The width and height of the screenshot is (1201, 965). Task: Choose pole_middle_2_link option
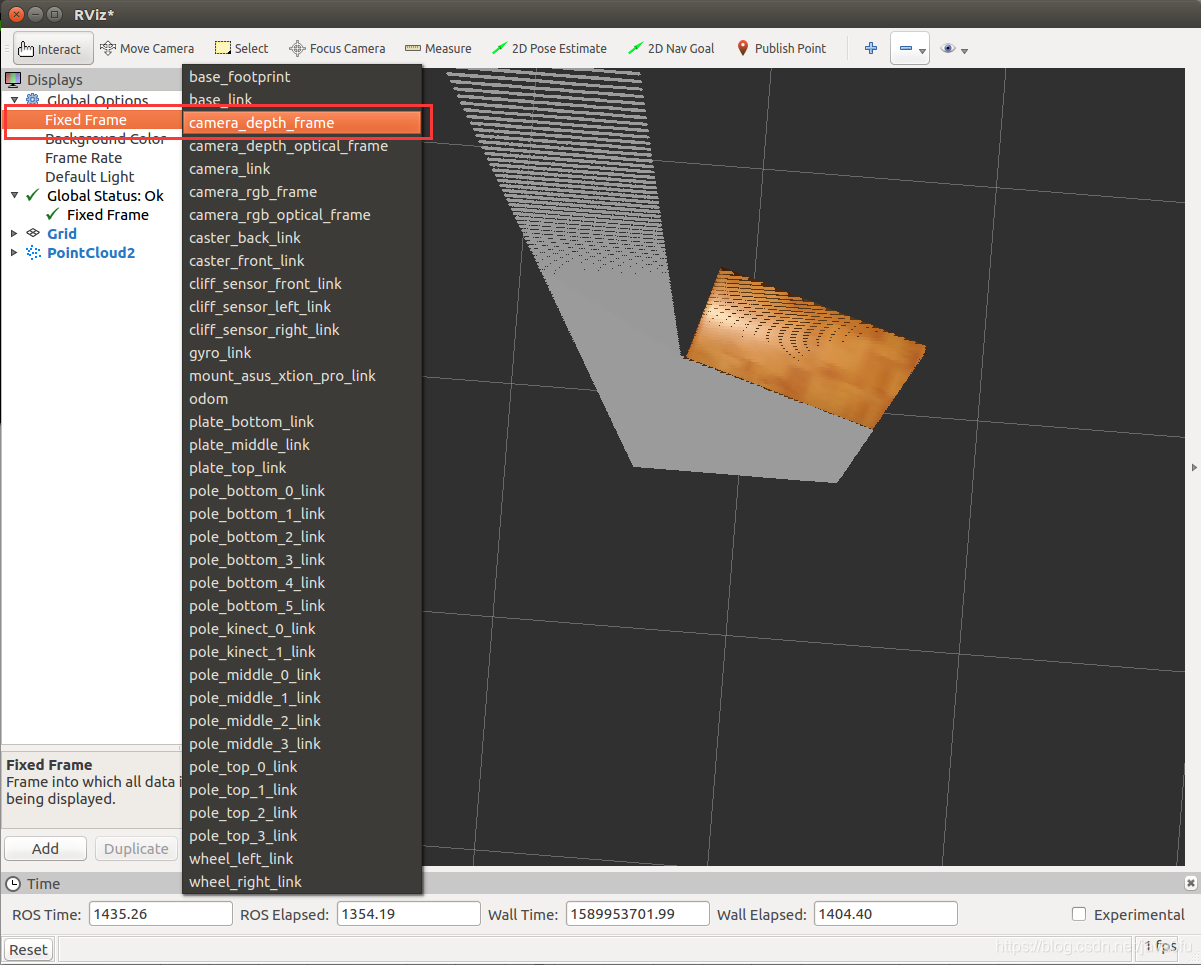pos(302,720)
